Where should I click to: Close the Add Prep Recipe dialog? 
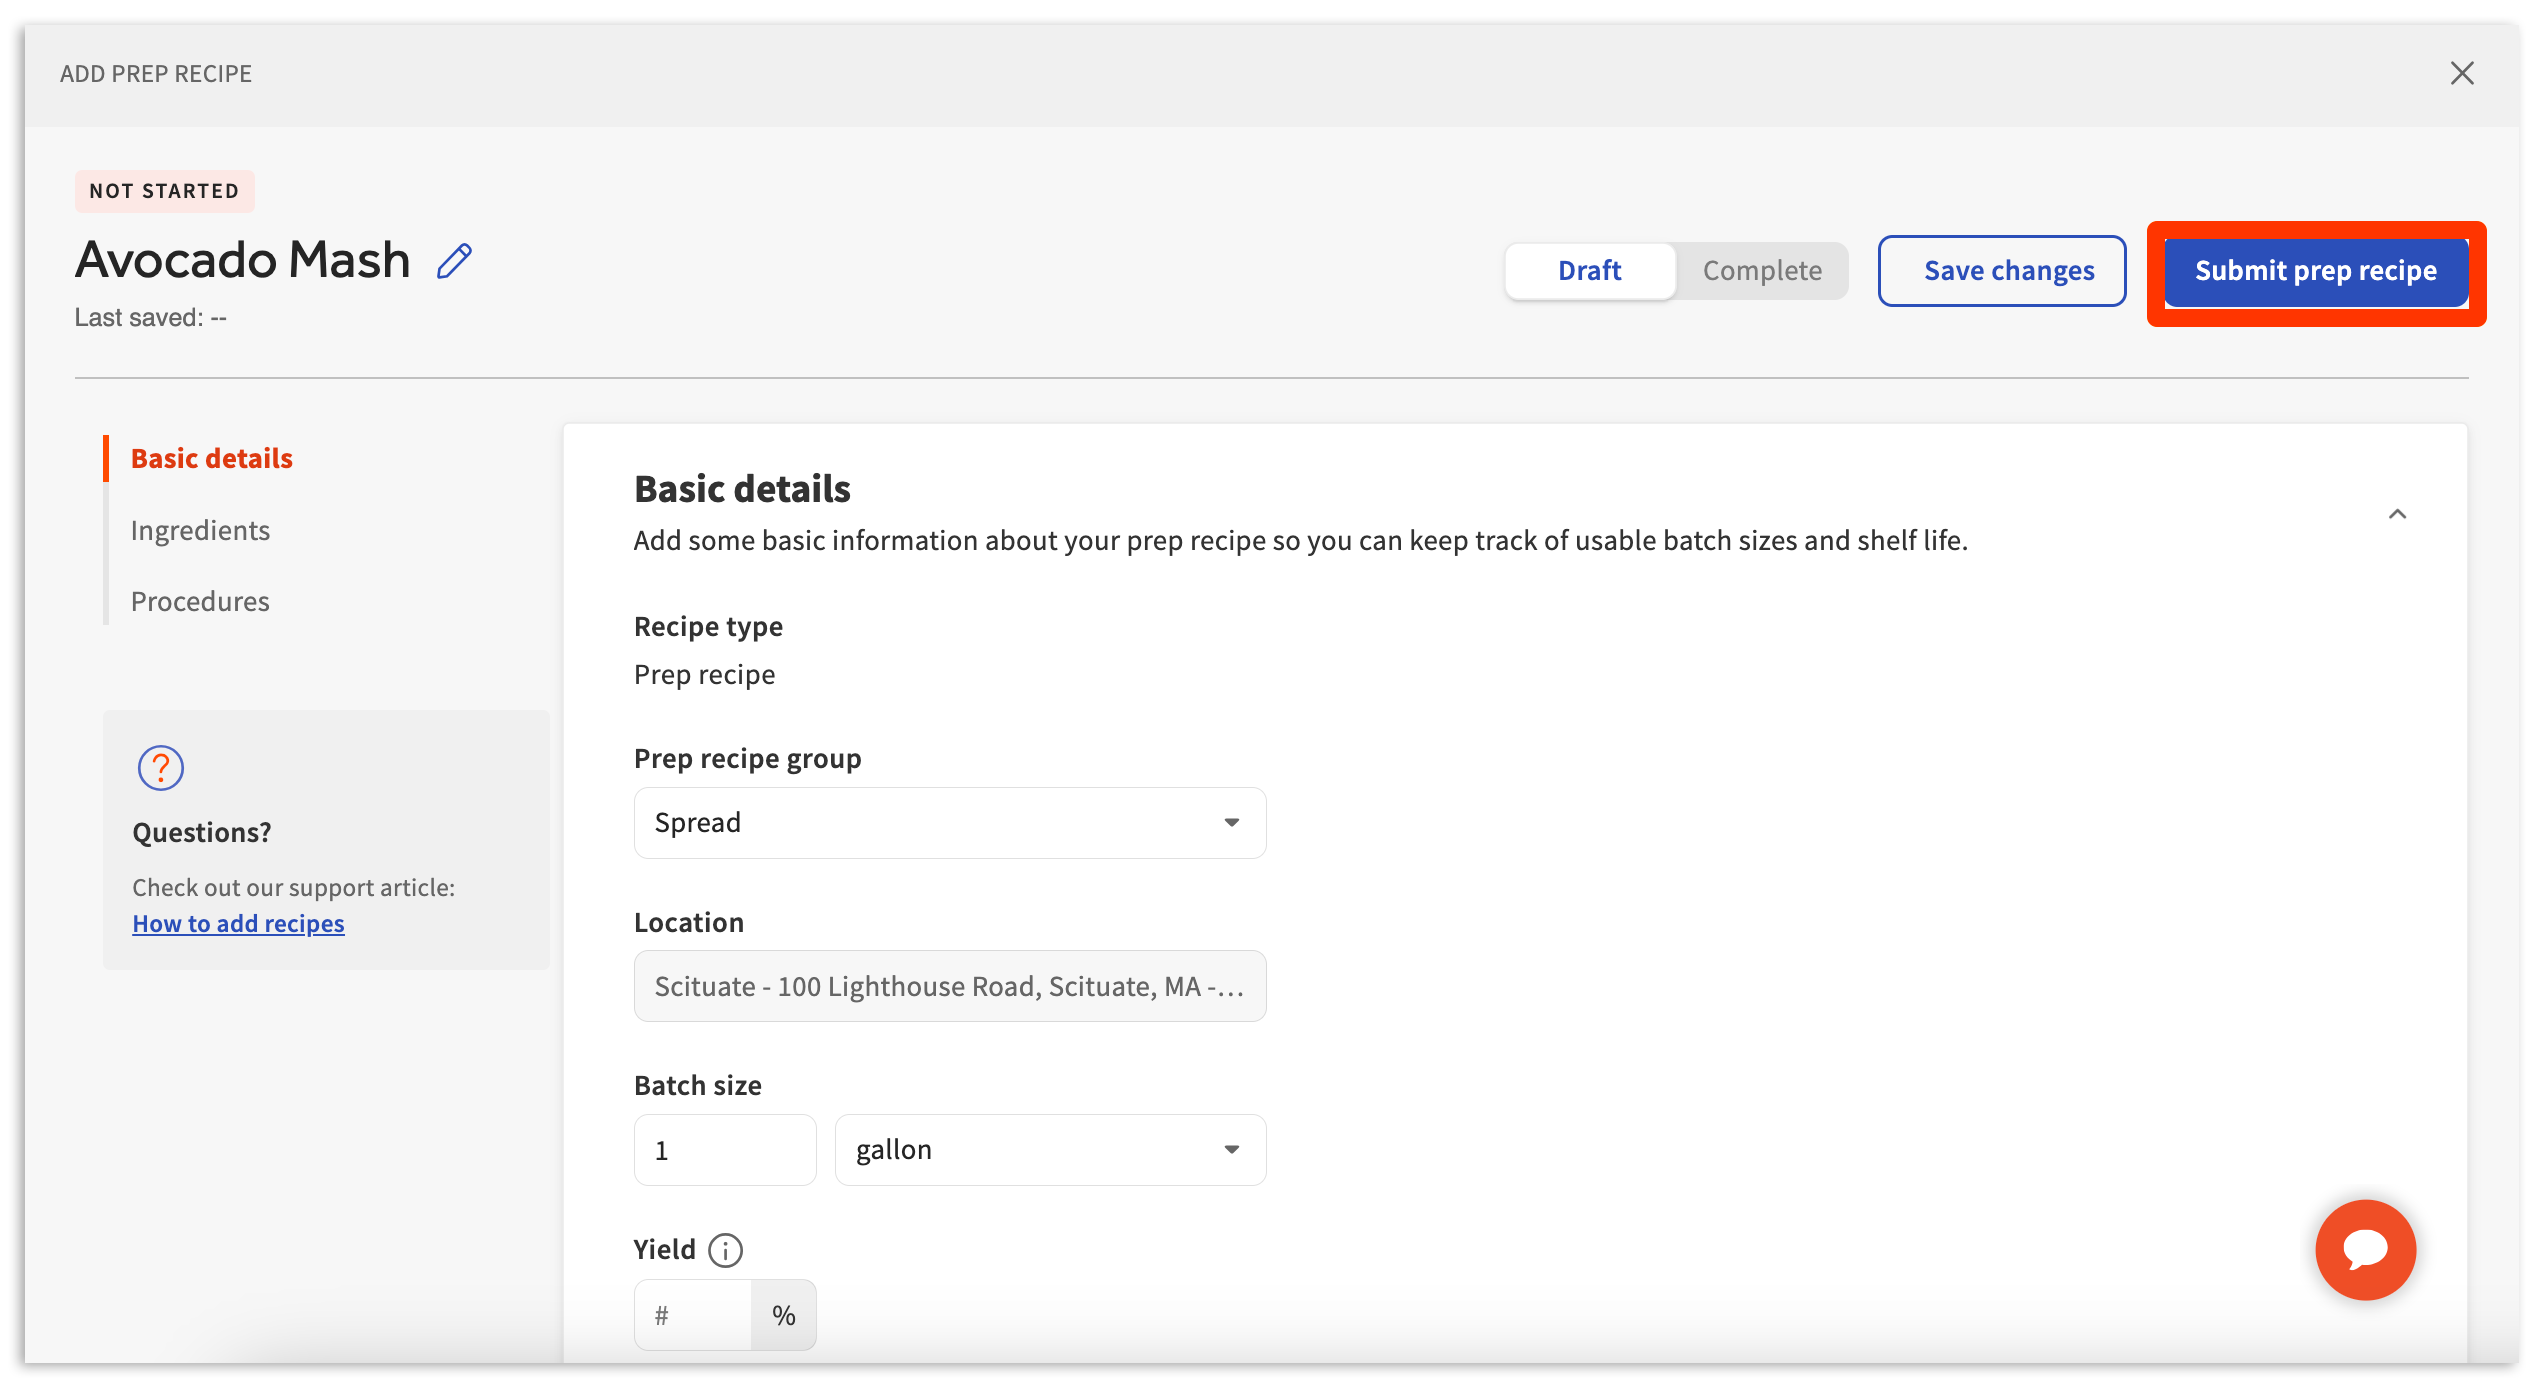click(x=2461, y=73)
